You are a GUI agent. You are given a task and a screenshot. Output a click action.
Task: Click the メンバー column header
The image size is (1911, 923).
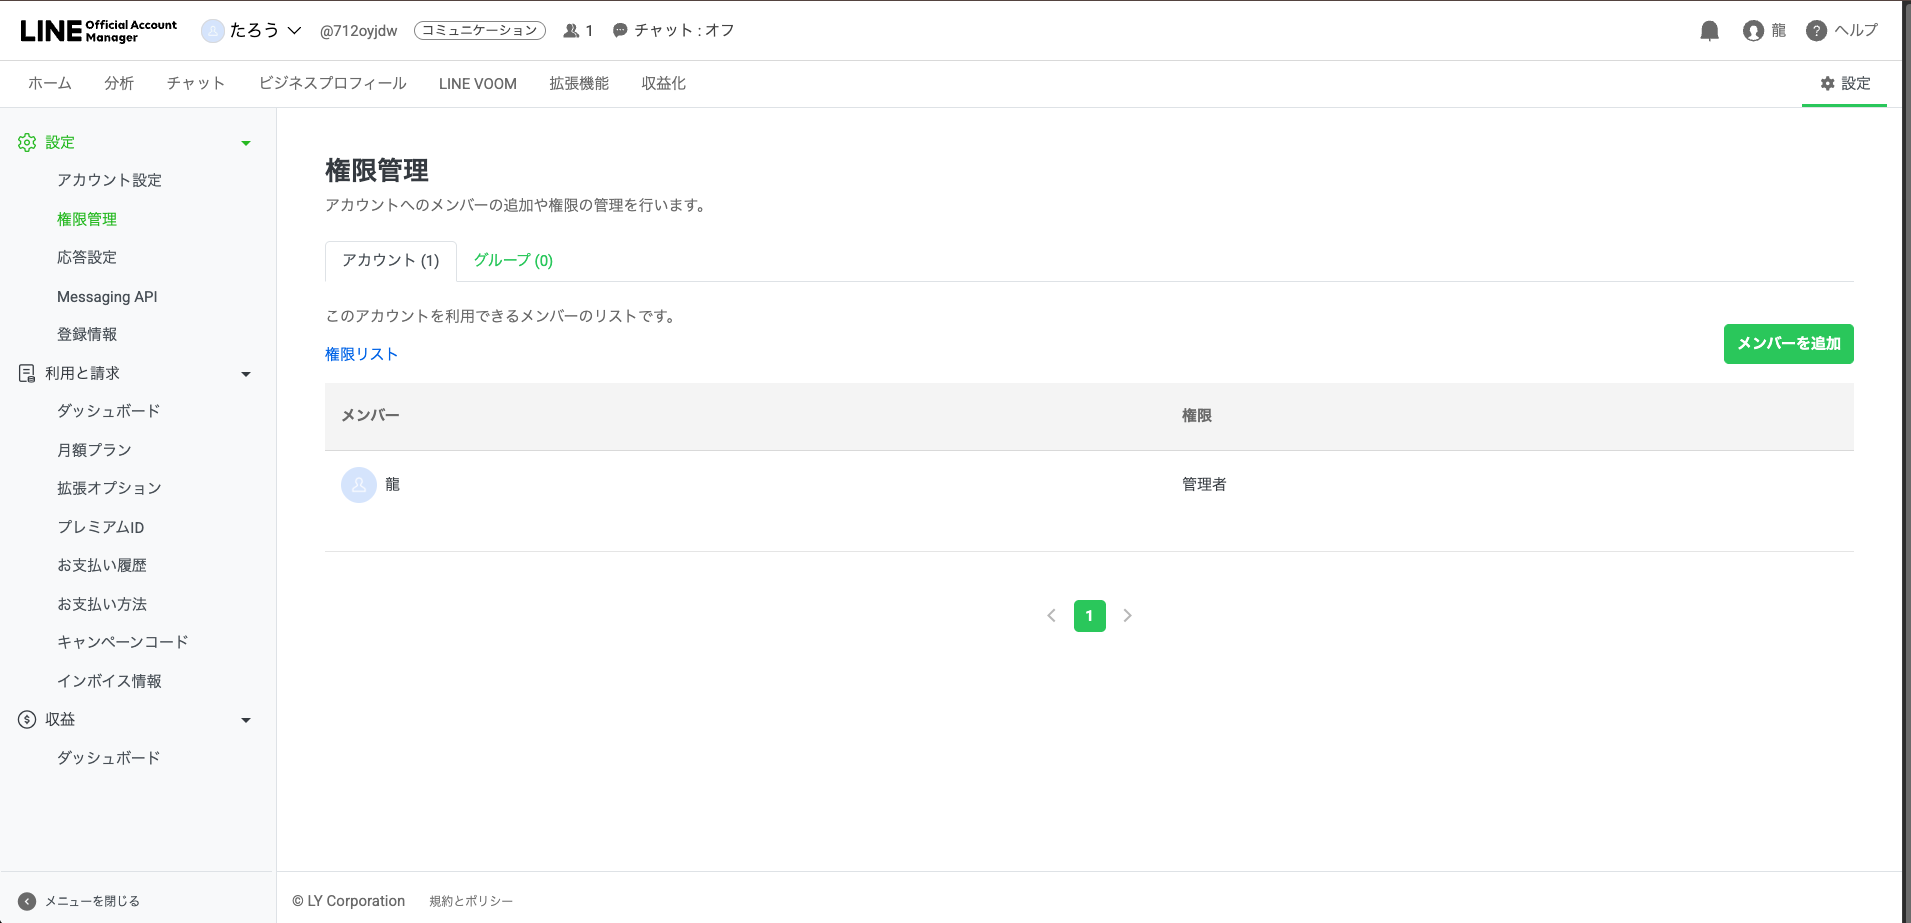pos(370,416)
